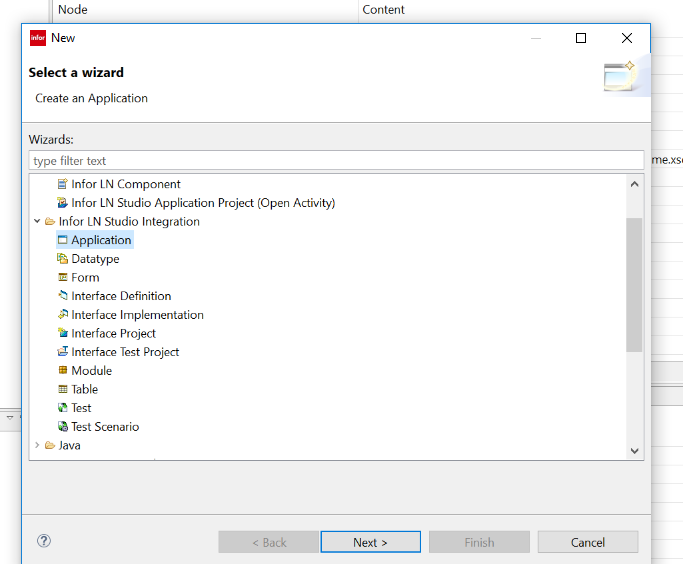
Task: Click the Application wizard icon
Action: [63, 240]
